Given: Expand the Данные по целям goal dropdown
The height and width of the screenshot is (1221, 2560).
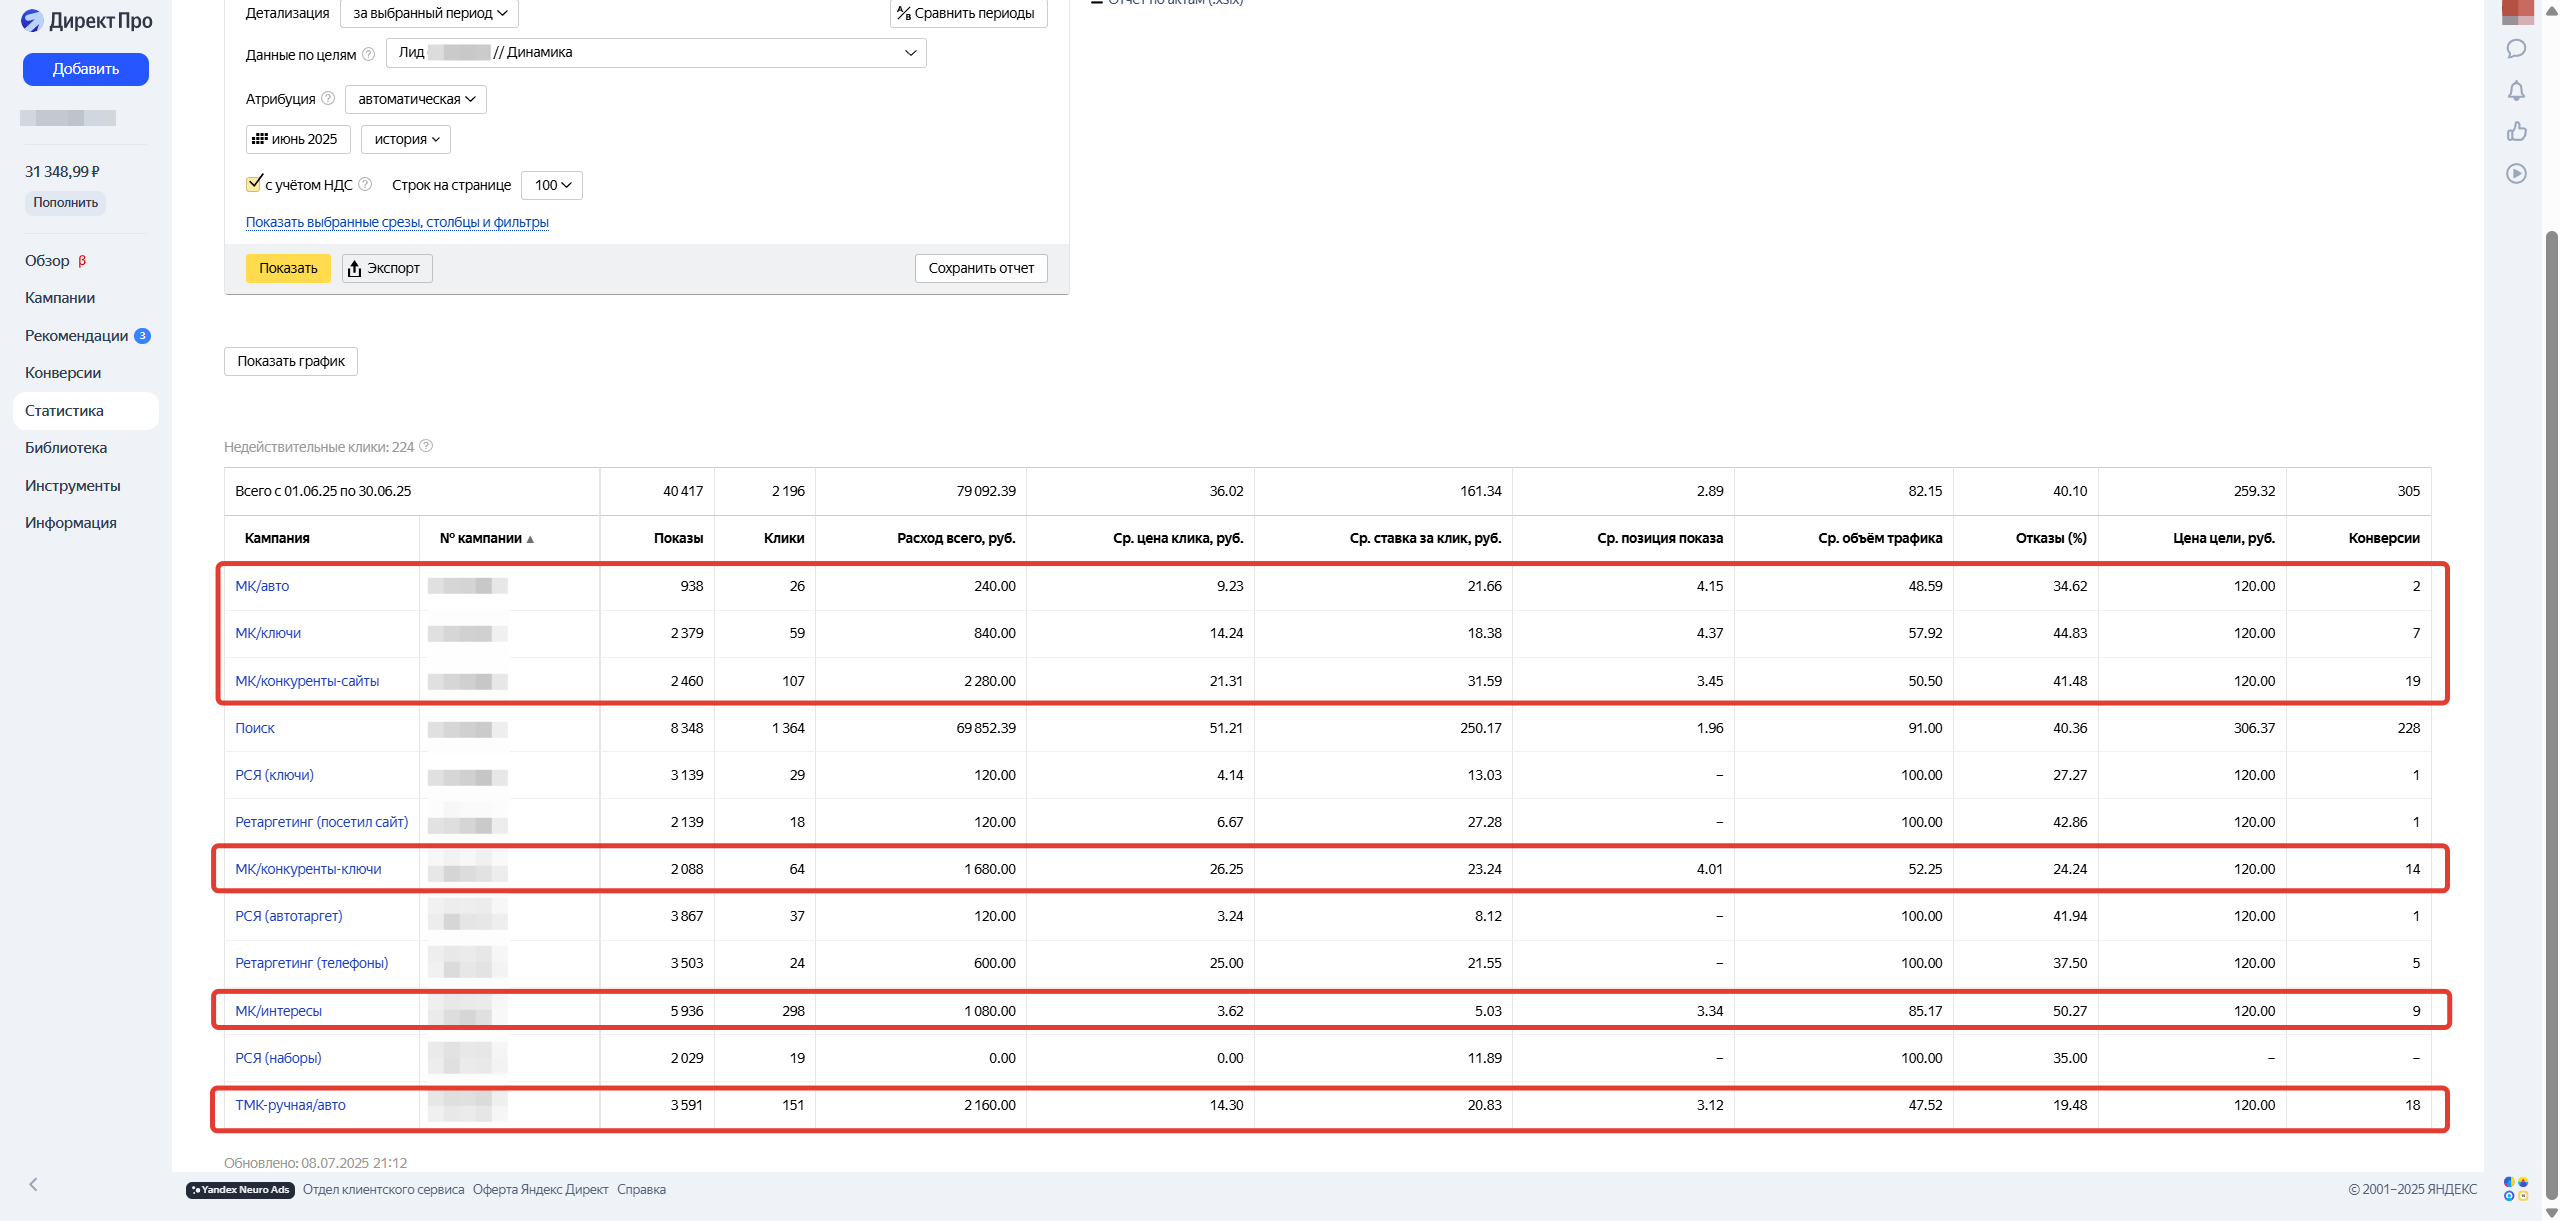Looking at the screenshot, I should click(x=656, y=53).
